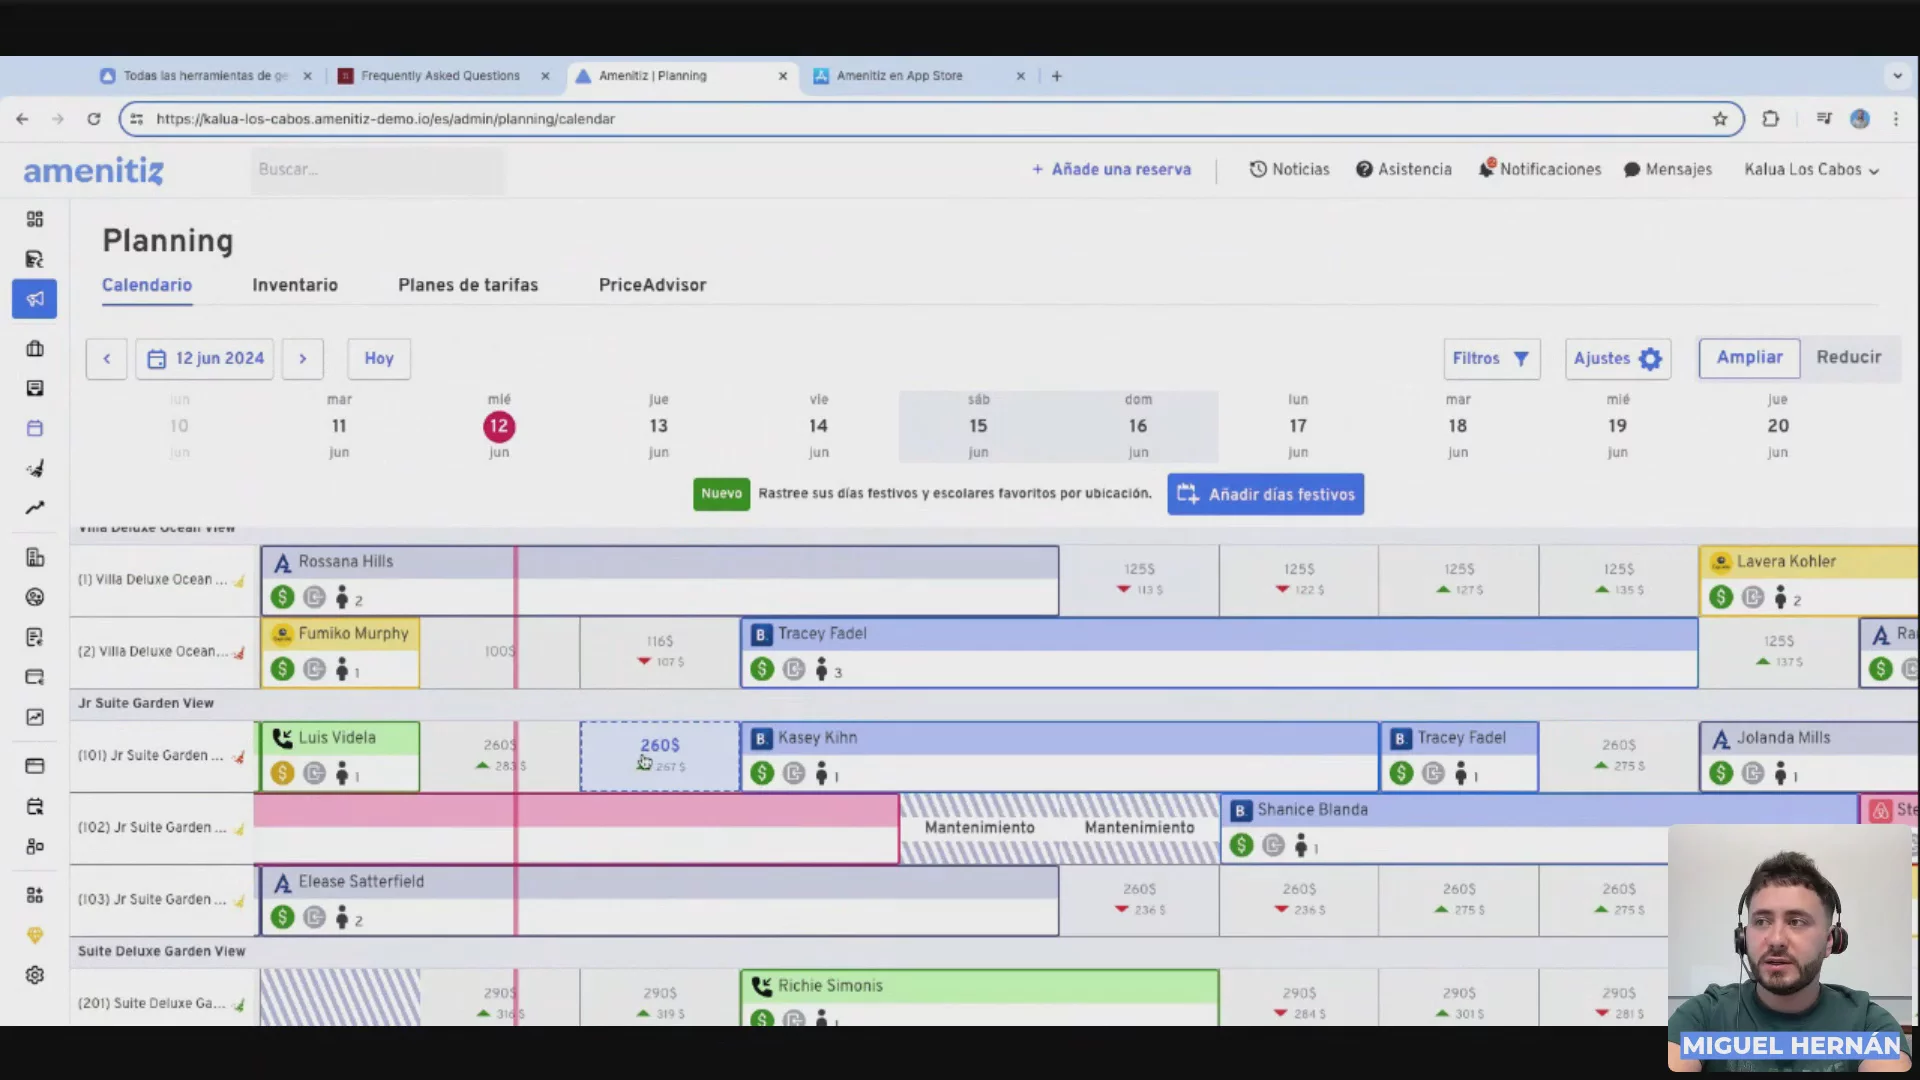Switch to Inventario tab
The width and height of the screenshot is (1920, 1080).
pyautogui.click(x=295, y=285)
